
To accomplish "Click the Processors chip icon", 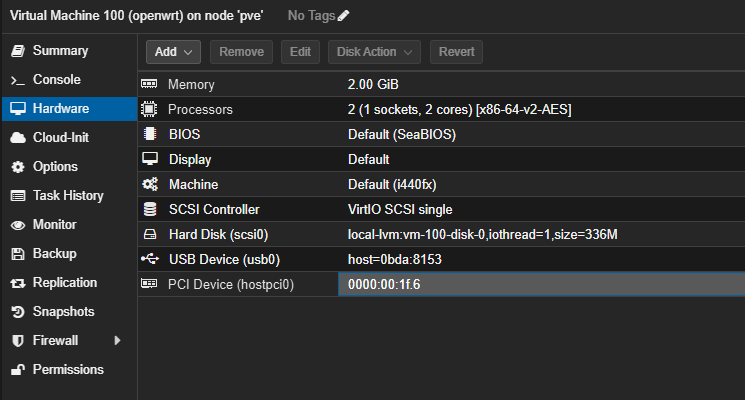I will tap(150, 109).
